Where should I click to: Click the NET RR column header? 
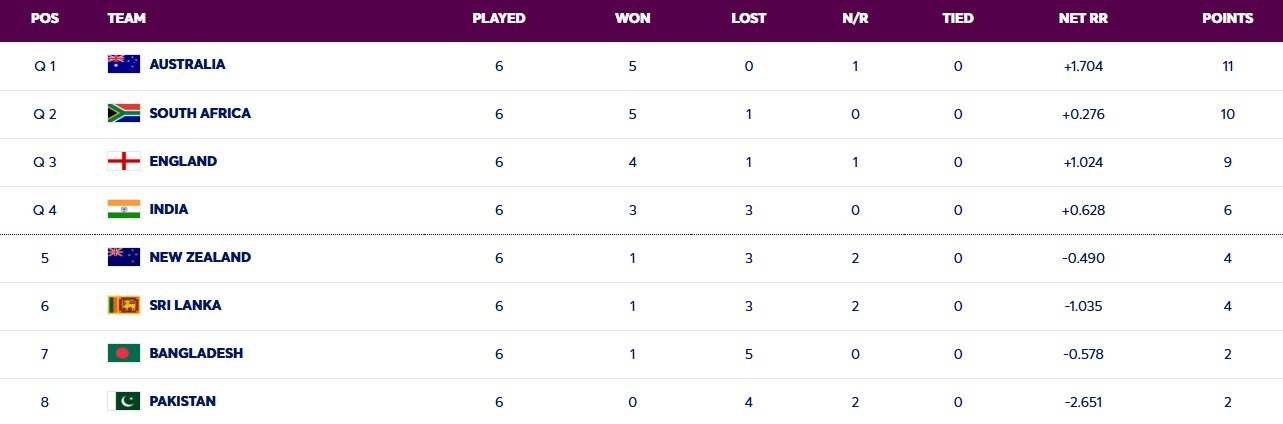(1084, 18)
